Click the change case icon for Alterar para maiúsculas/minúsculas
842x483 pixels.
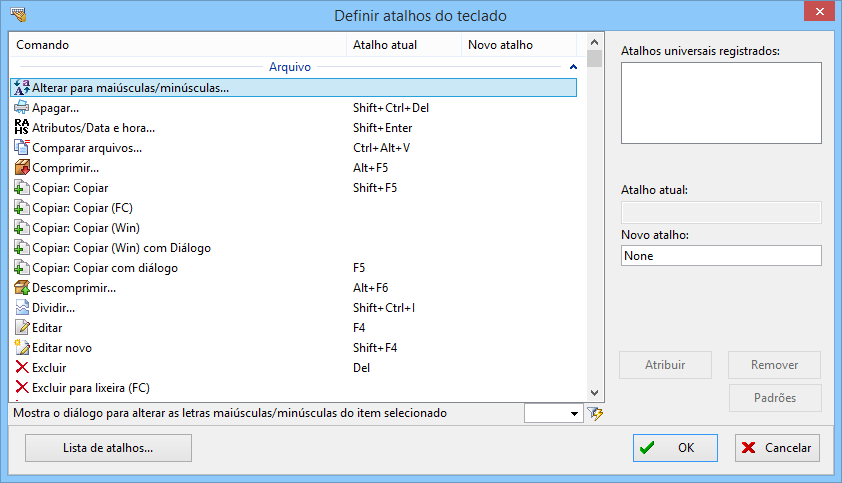point(21,88)
